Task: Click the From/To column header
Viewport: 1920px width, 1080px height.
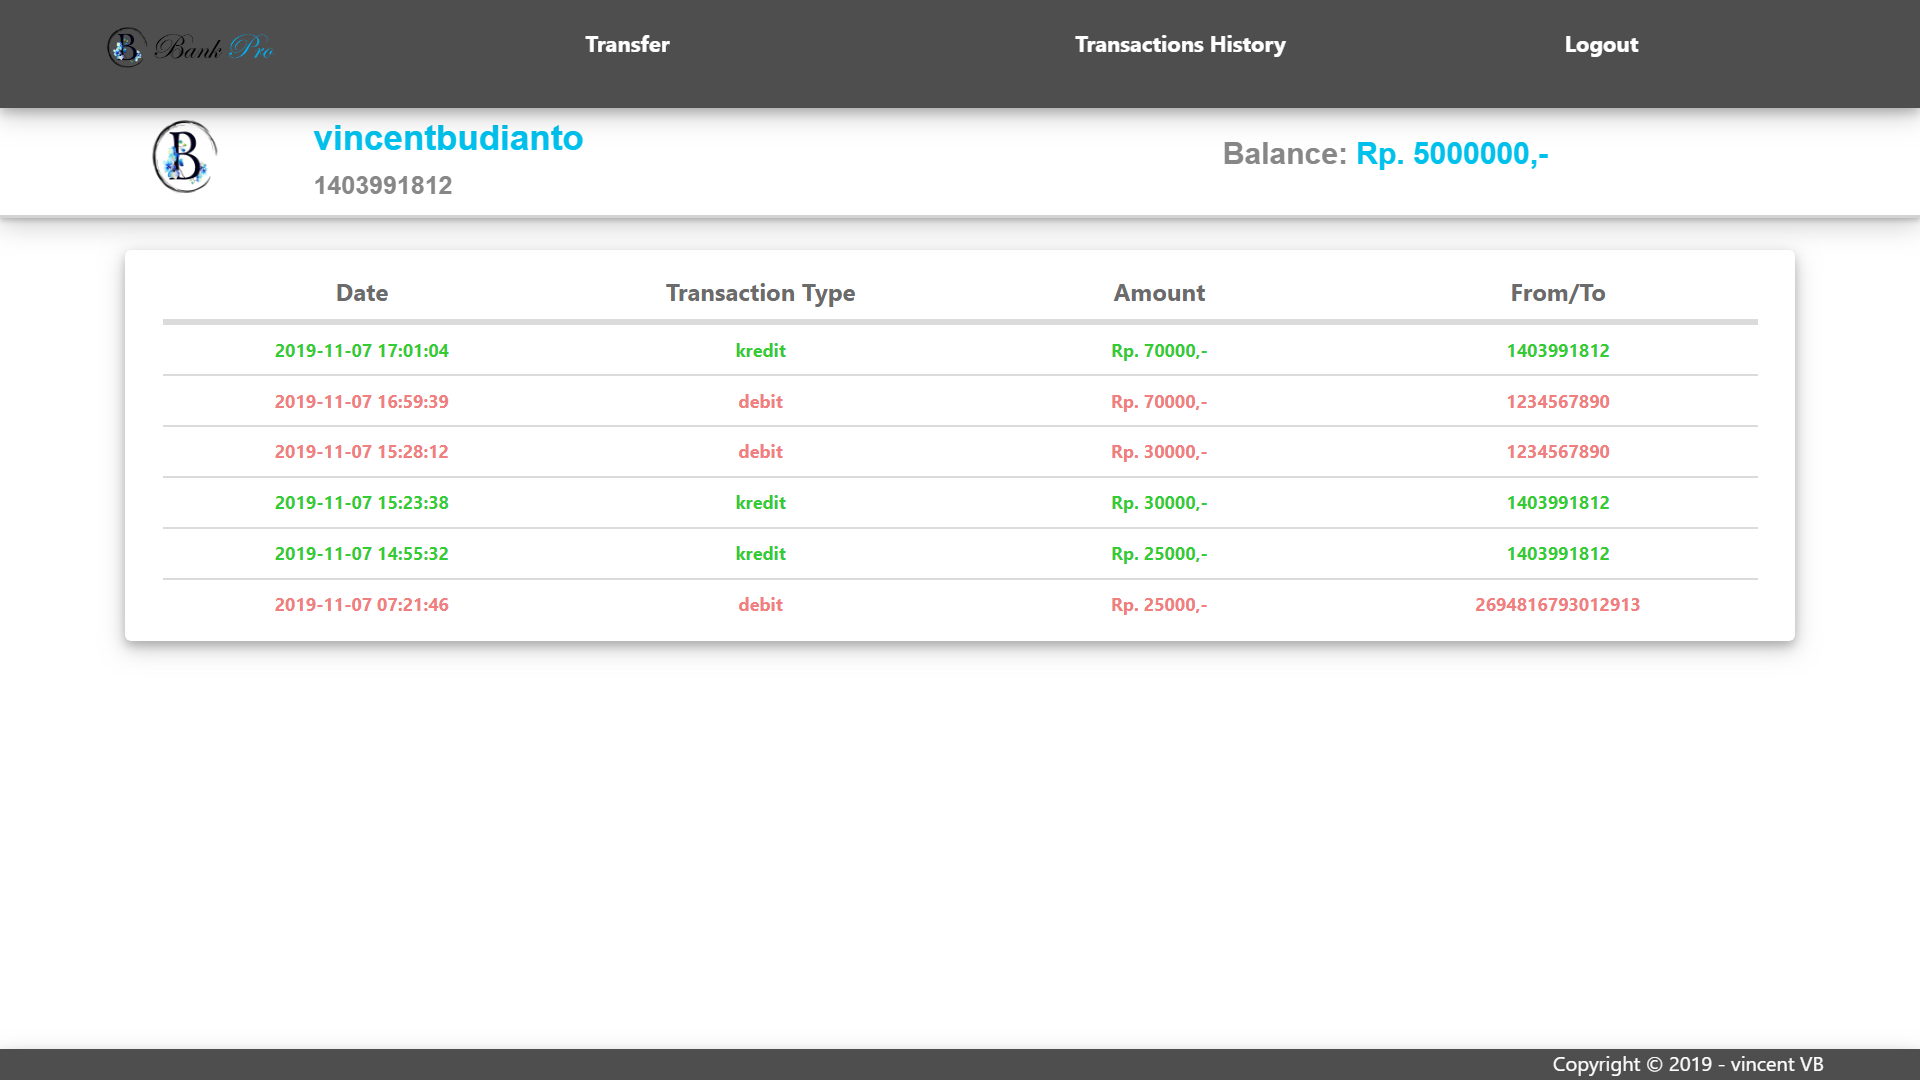Action: pos(1557,293)
